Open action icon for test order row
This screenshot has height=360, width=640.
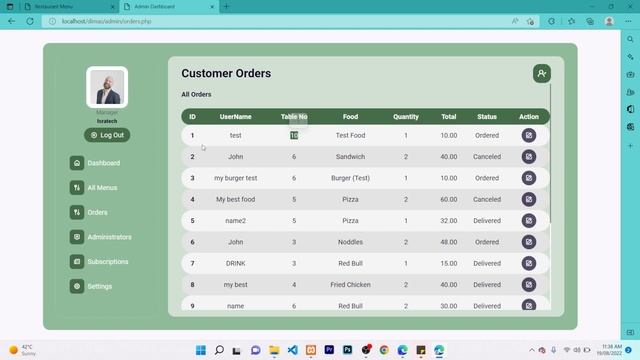(529, 135)
